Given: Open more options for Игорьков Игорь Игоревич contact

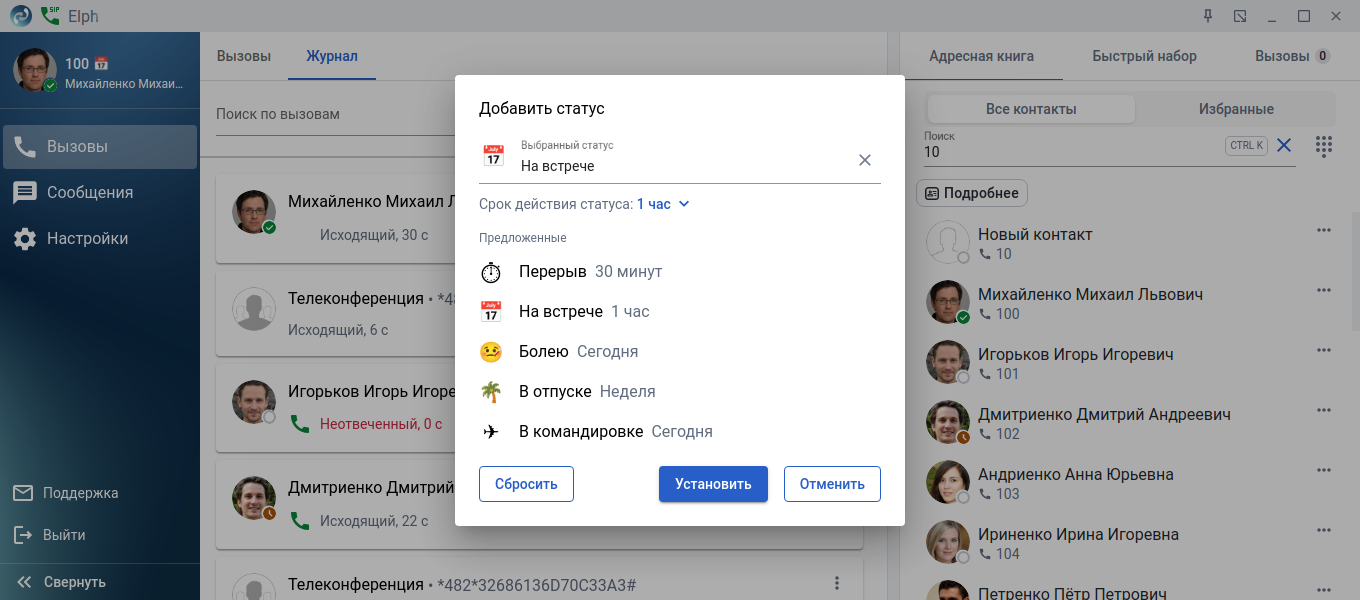Looking at the screenshot, I should [1324, 350].
